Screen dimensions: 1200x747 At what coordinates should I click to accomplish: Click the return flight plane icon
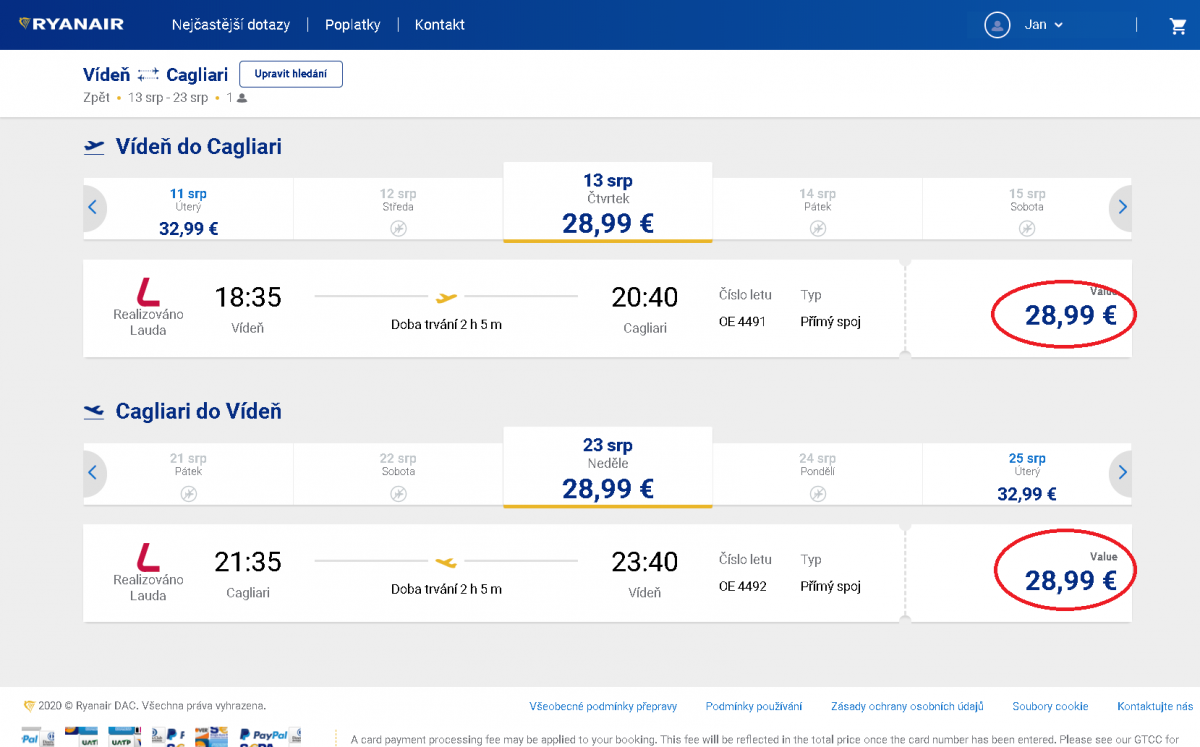coord(94,411)
